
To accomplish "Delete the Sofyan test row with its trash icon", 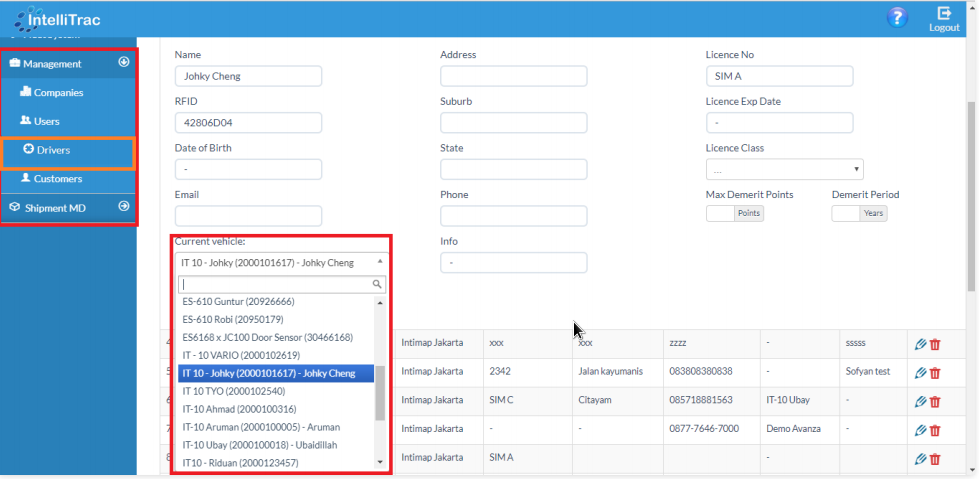I will pos(936,373).
